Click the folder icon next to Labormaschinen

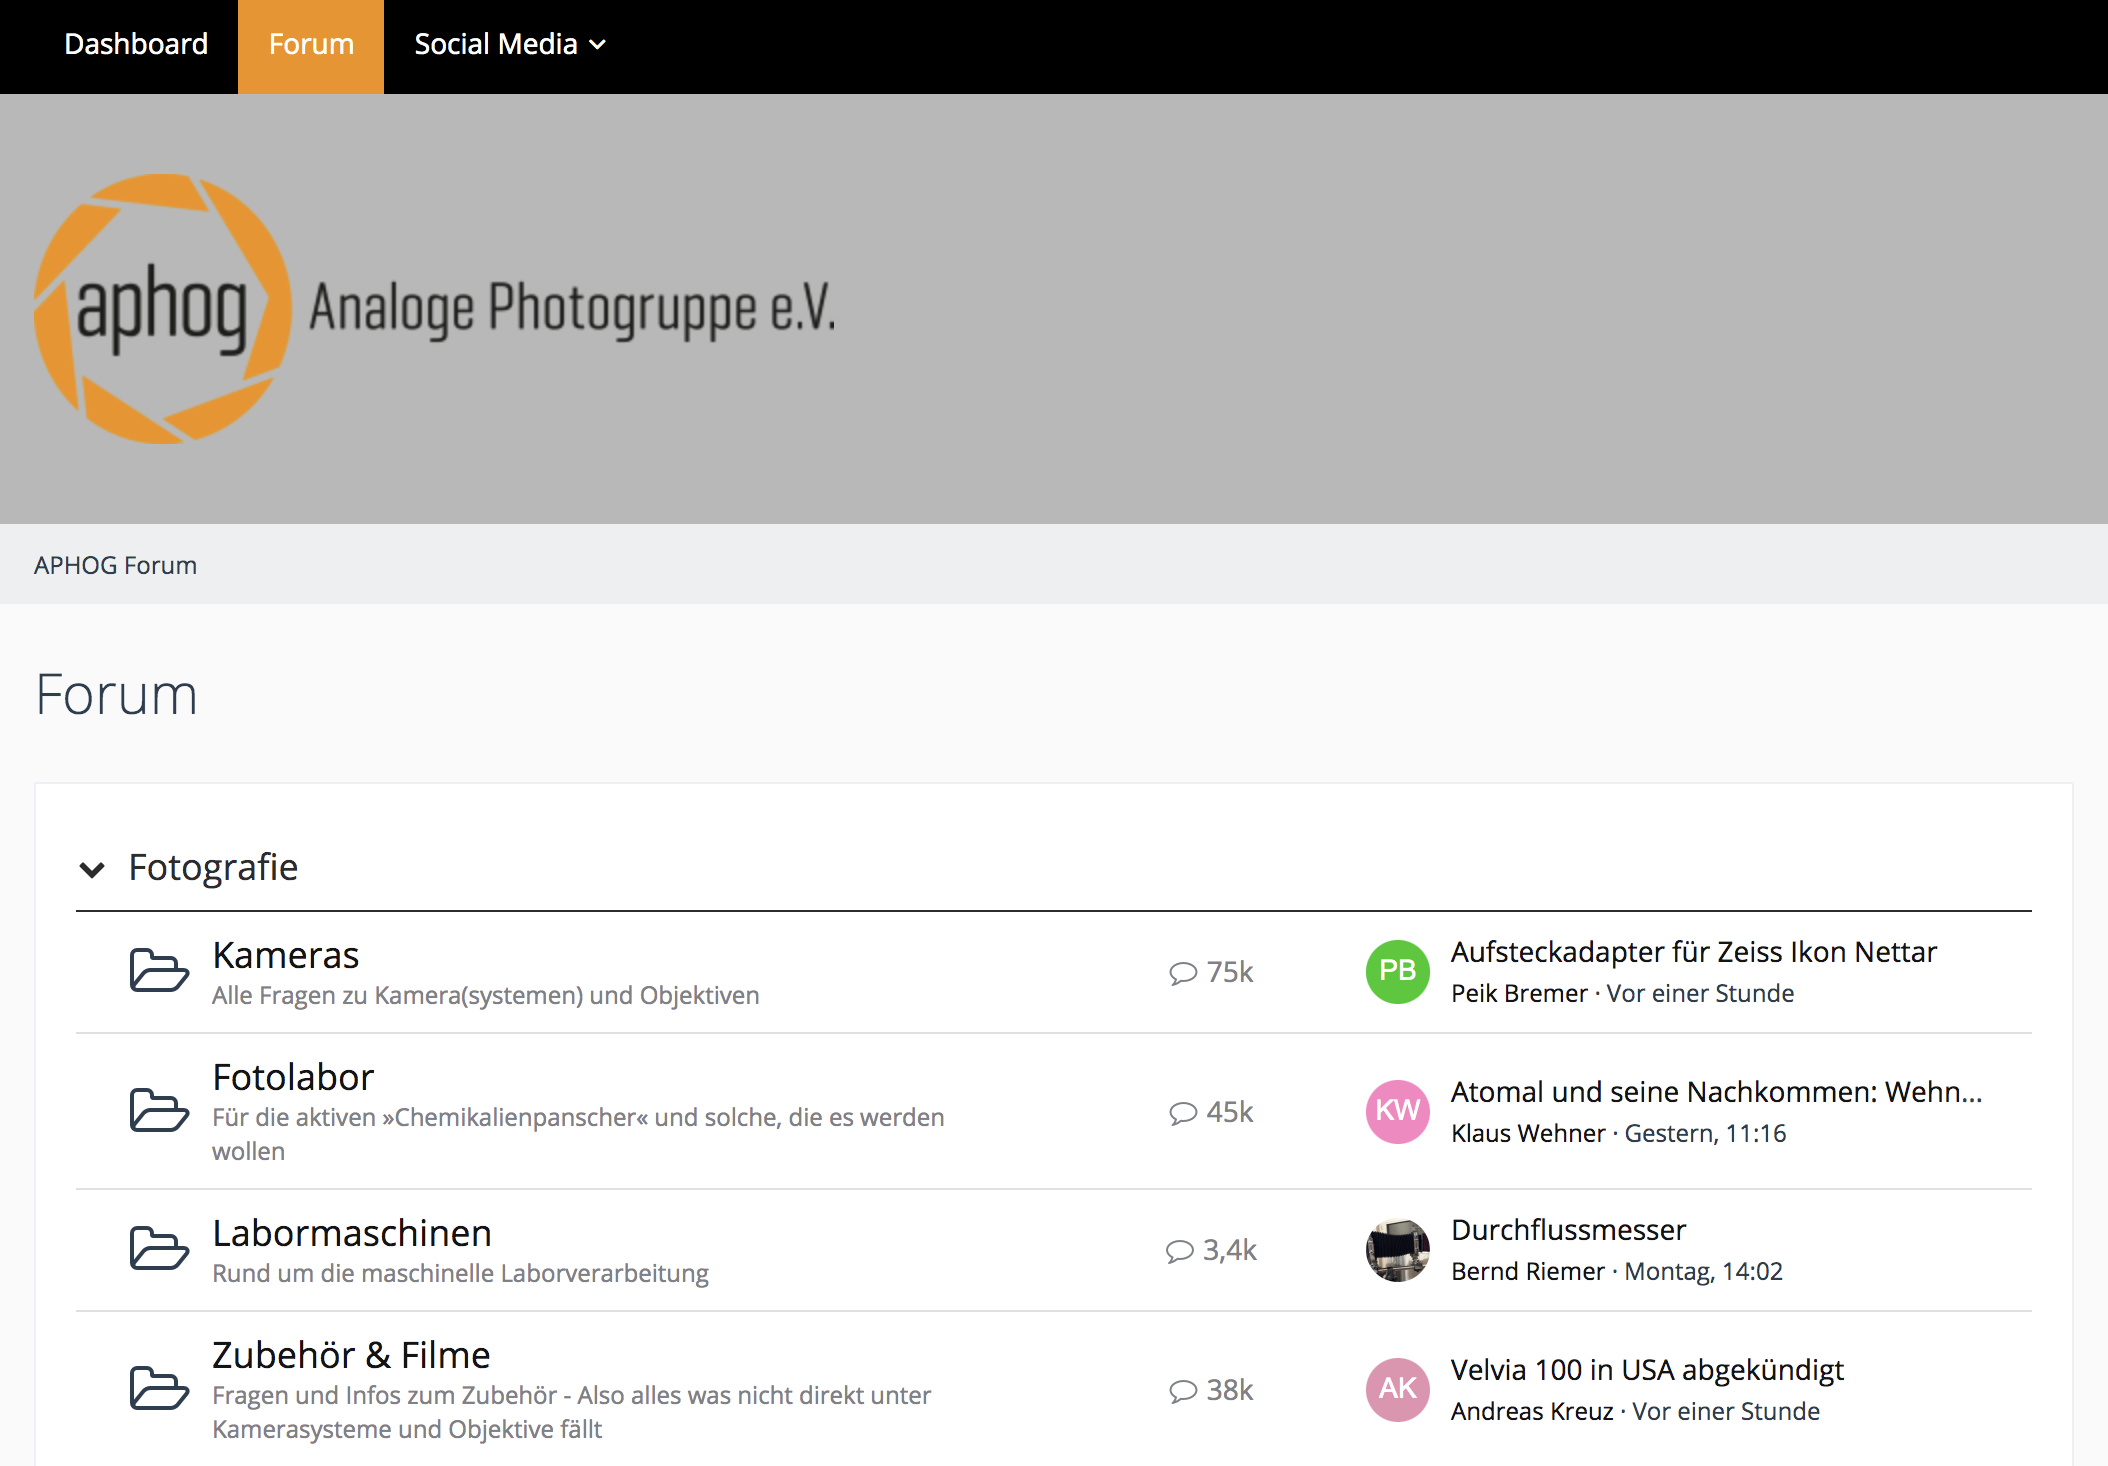159,1248
